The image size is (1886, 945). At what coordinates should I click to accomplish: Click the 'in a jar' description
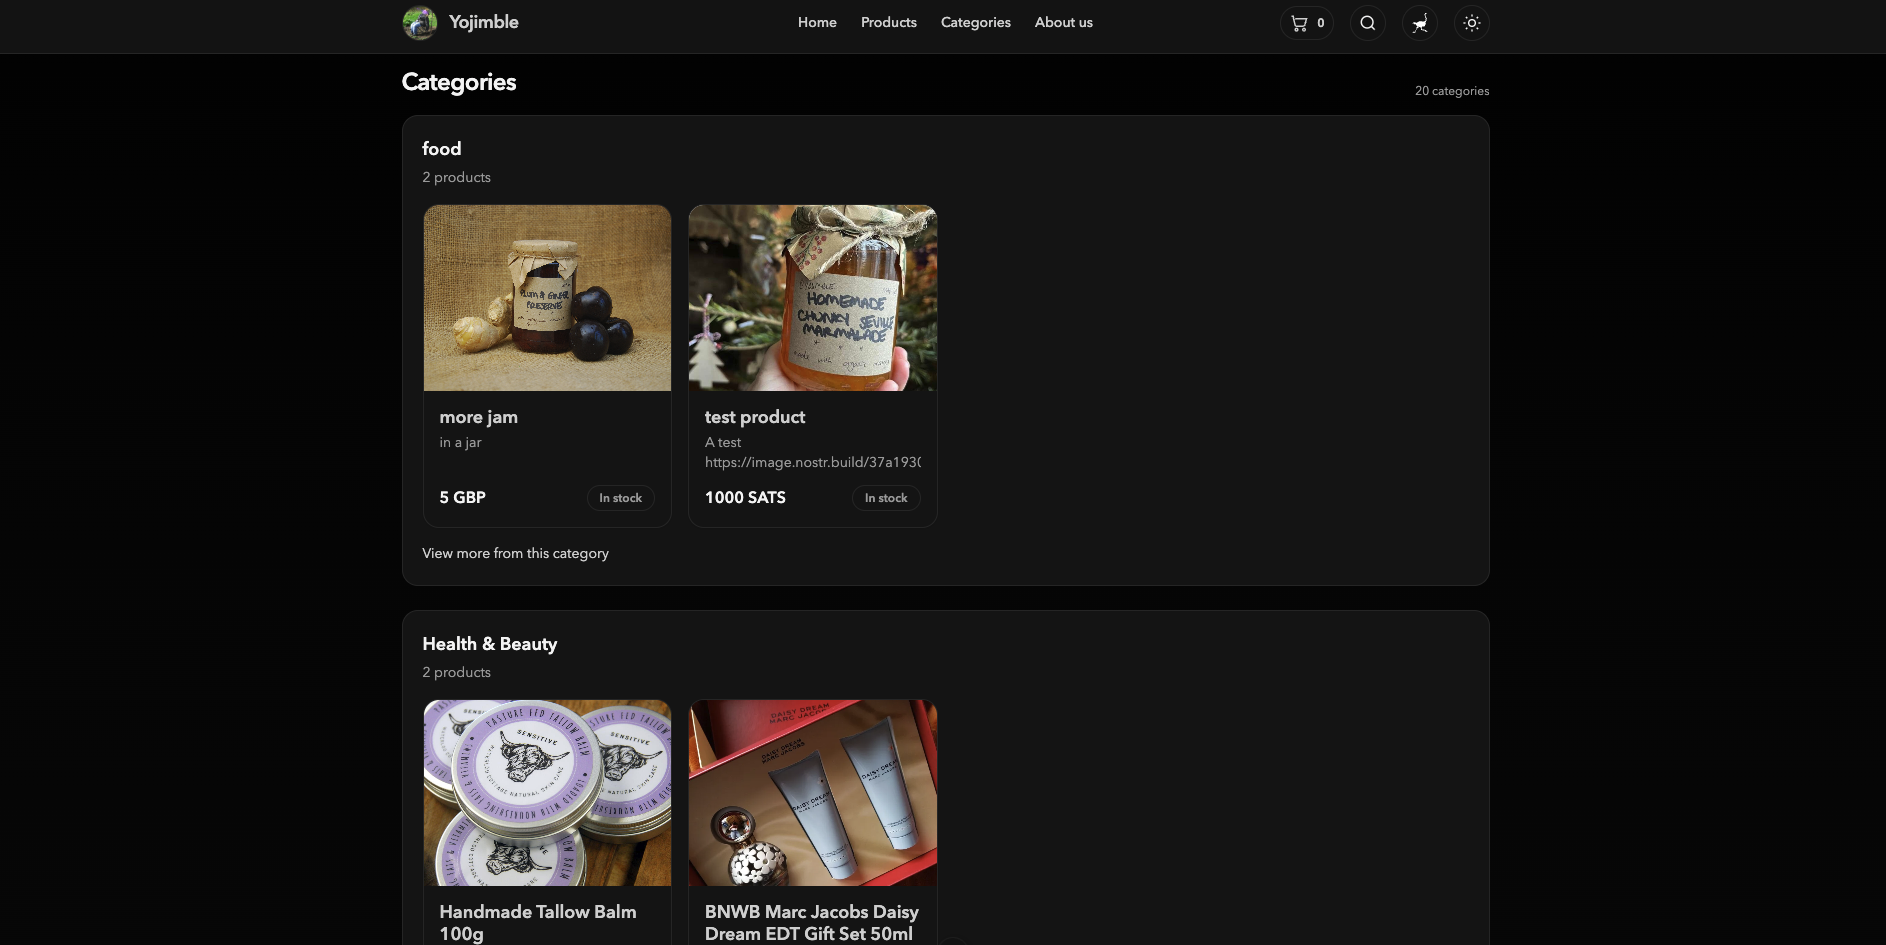point(460,442)
